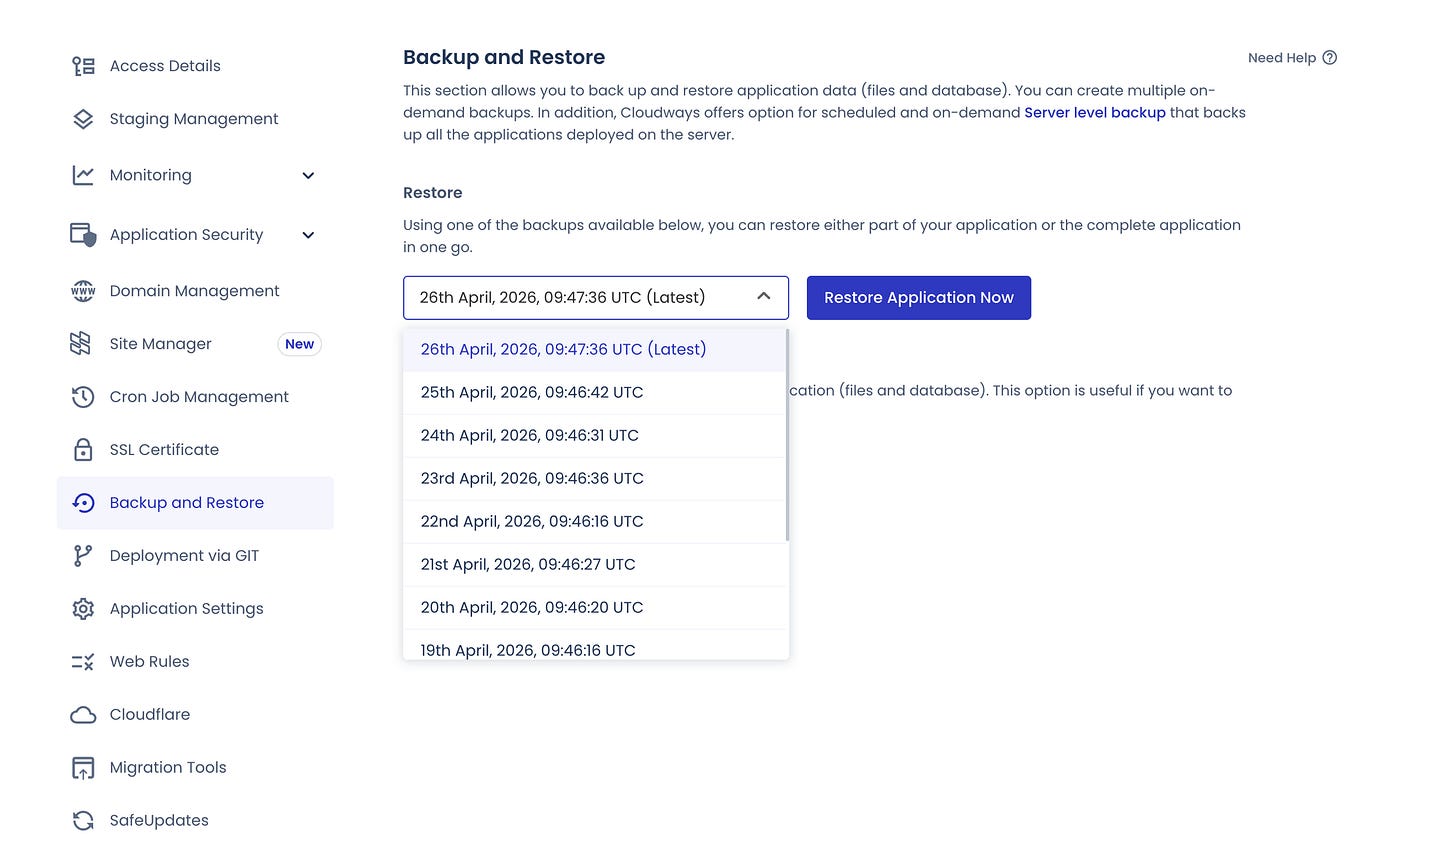This screenshot has height=856, width=1456.
Task: Click the Application Security shield icon
Action: (83, 235)
